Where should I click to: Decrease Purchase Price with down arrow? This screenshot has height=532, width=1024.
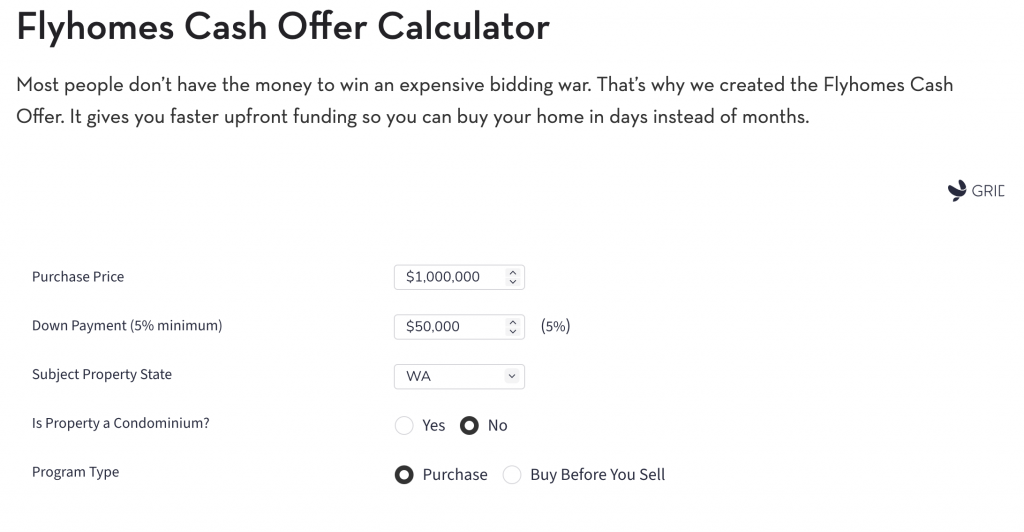tap(513, 282)
